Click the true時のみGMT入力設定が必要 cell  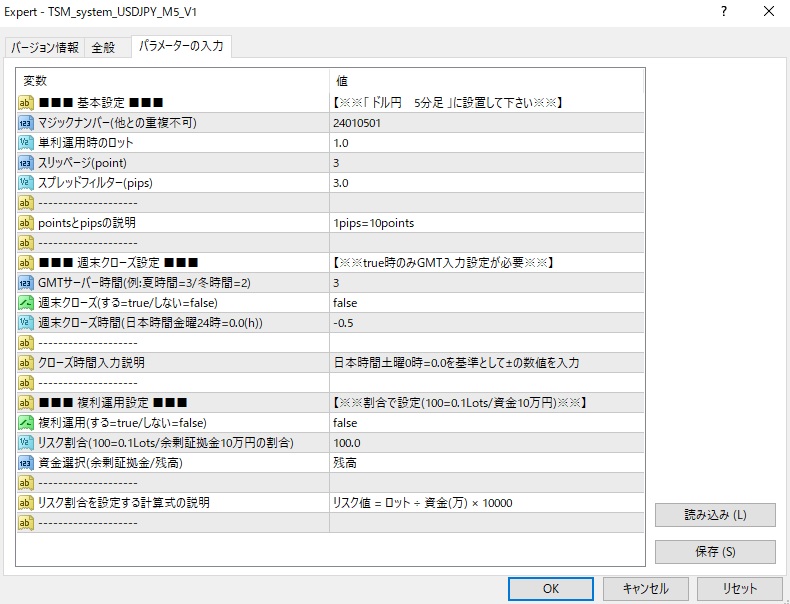tap(487, 263)
